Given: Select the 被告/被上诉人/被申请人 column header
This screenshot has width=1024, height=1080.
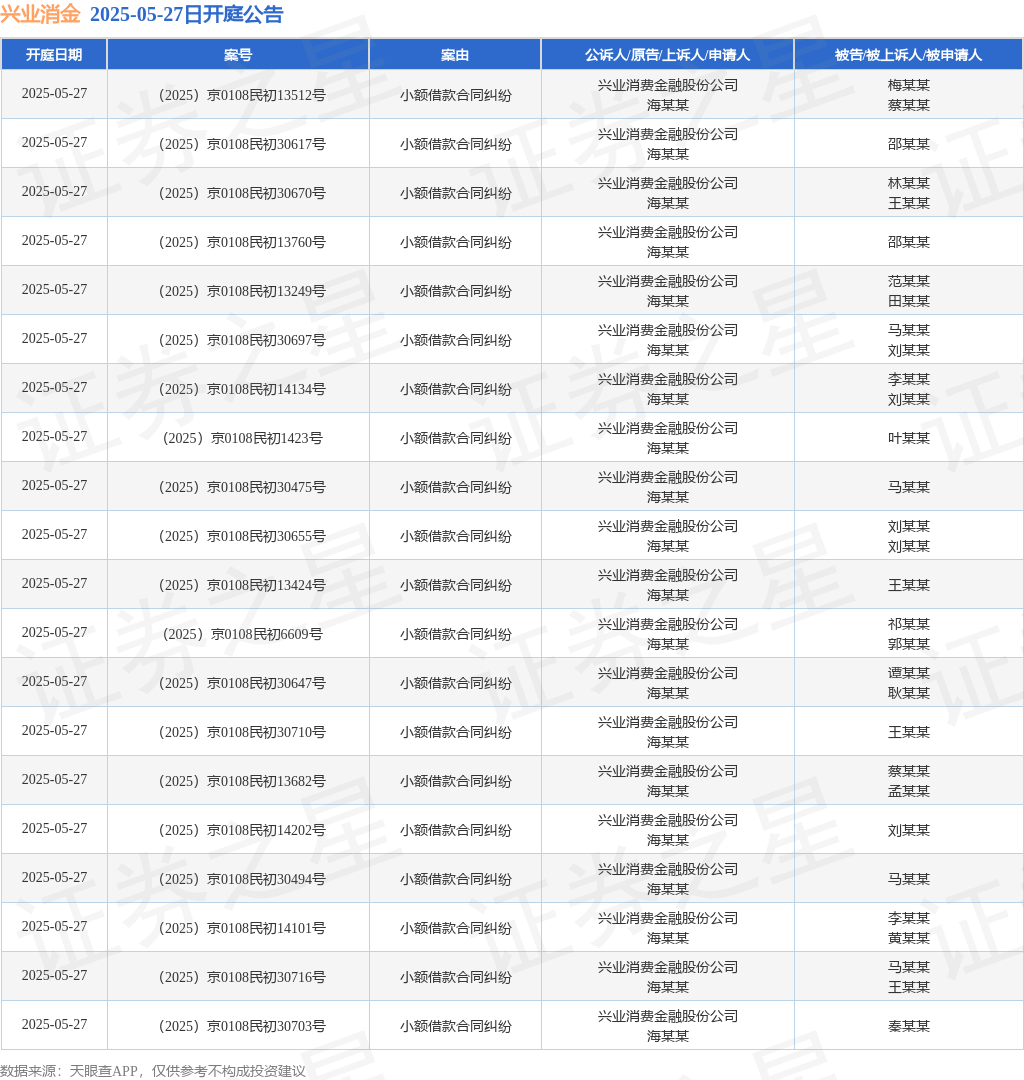Looking at the screenshot, I should [x=908, y=54].
